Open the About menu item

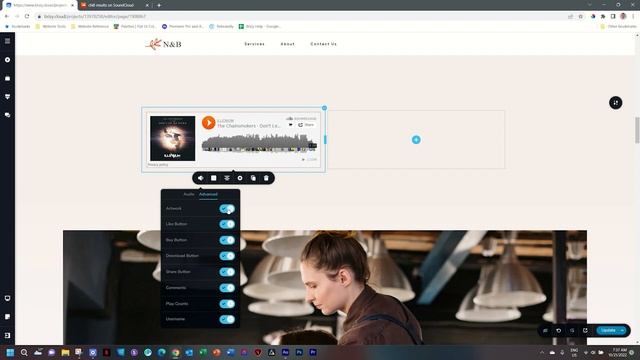287,44
